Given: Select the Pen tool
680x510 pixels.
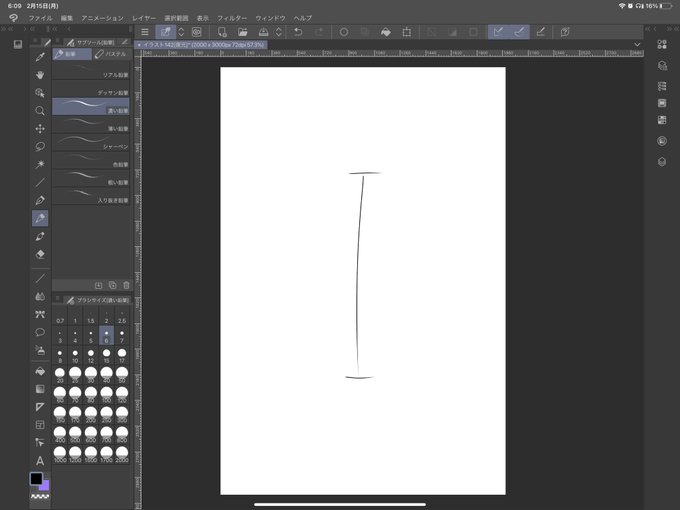Looking at the screenshot, I should coord(40,200).
